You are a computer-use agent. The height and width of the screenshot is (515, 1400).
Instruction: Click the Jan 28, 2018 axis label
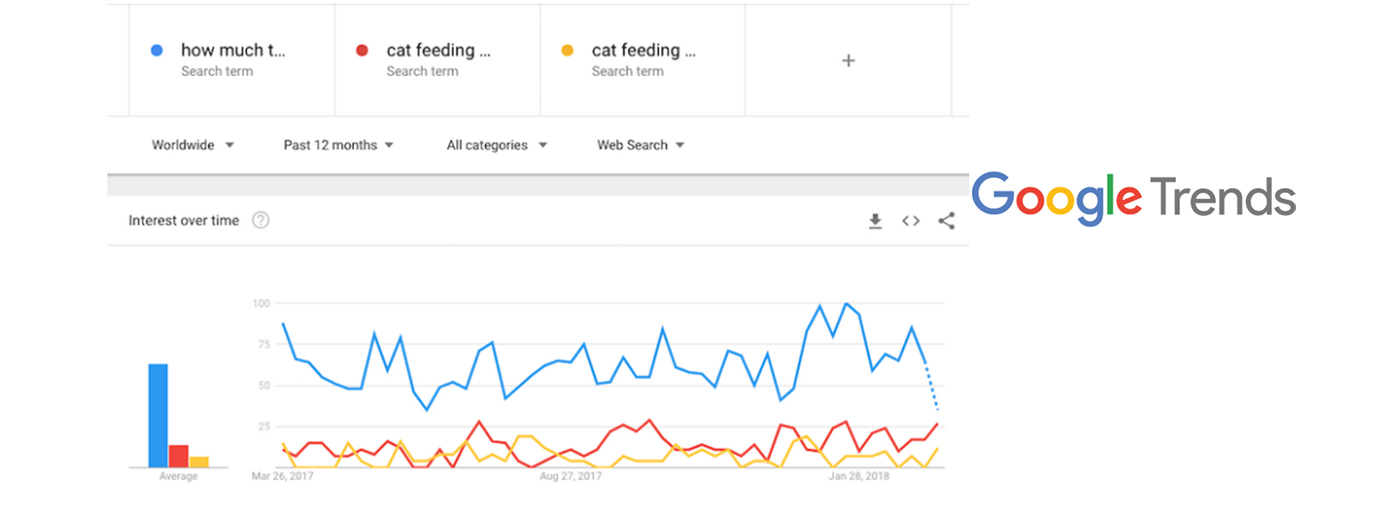pos(859,477)
